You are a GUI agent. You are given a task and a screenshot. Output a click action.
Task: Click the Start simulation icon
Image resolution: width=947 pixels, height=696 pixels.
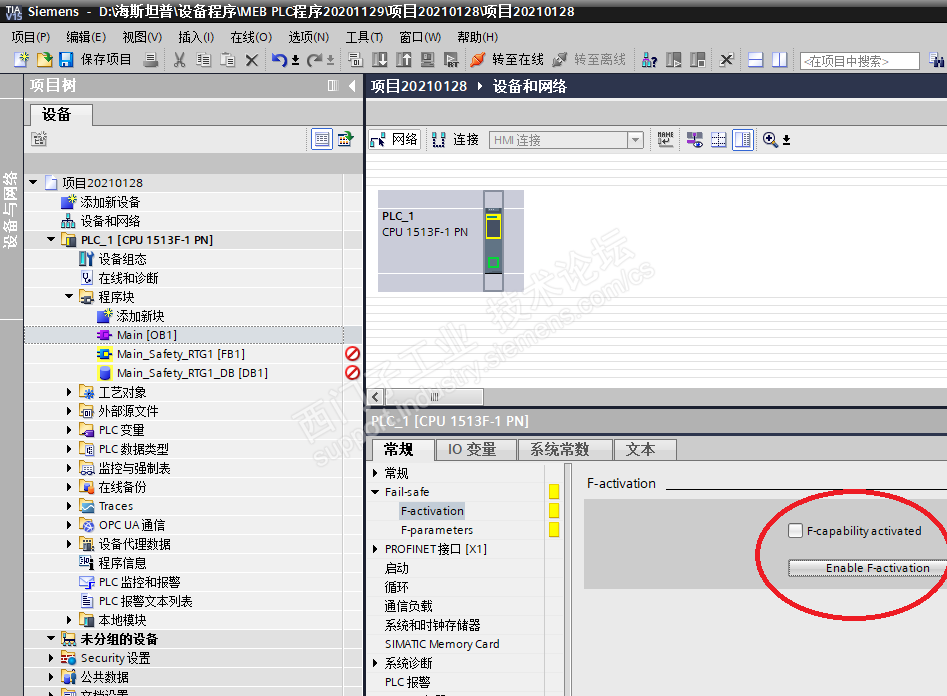(428, 60)
